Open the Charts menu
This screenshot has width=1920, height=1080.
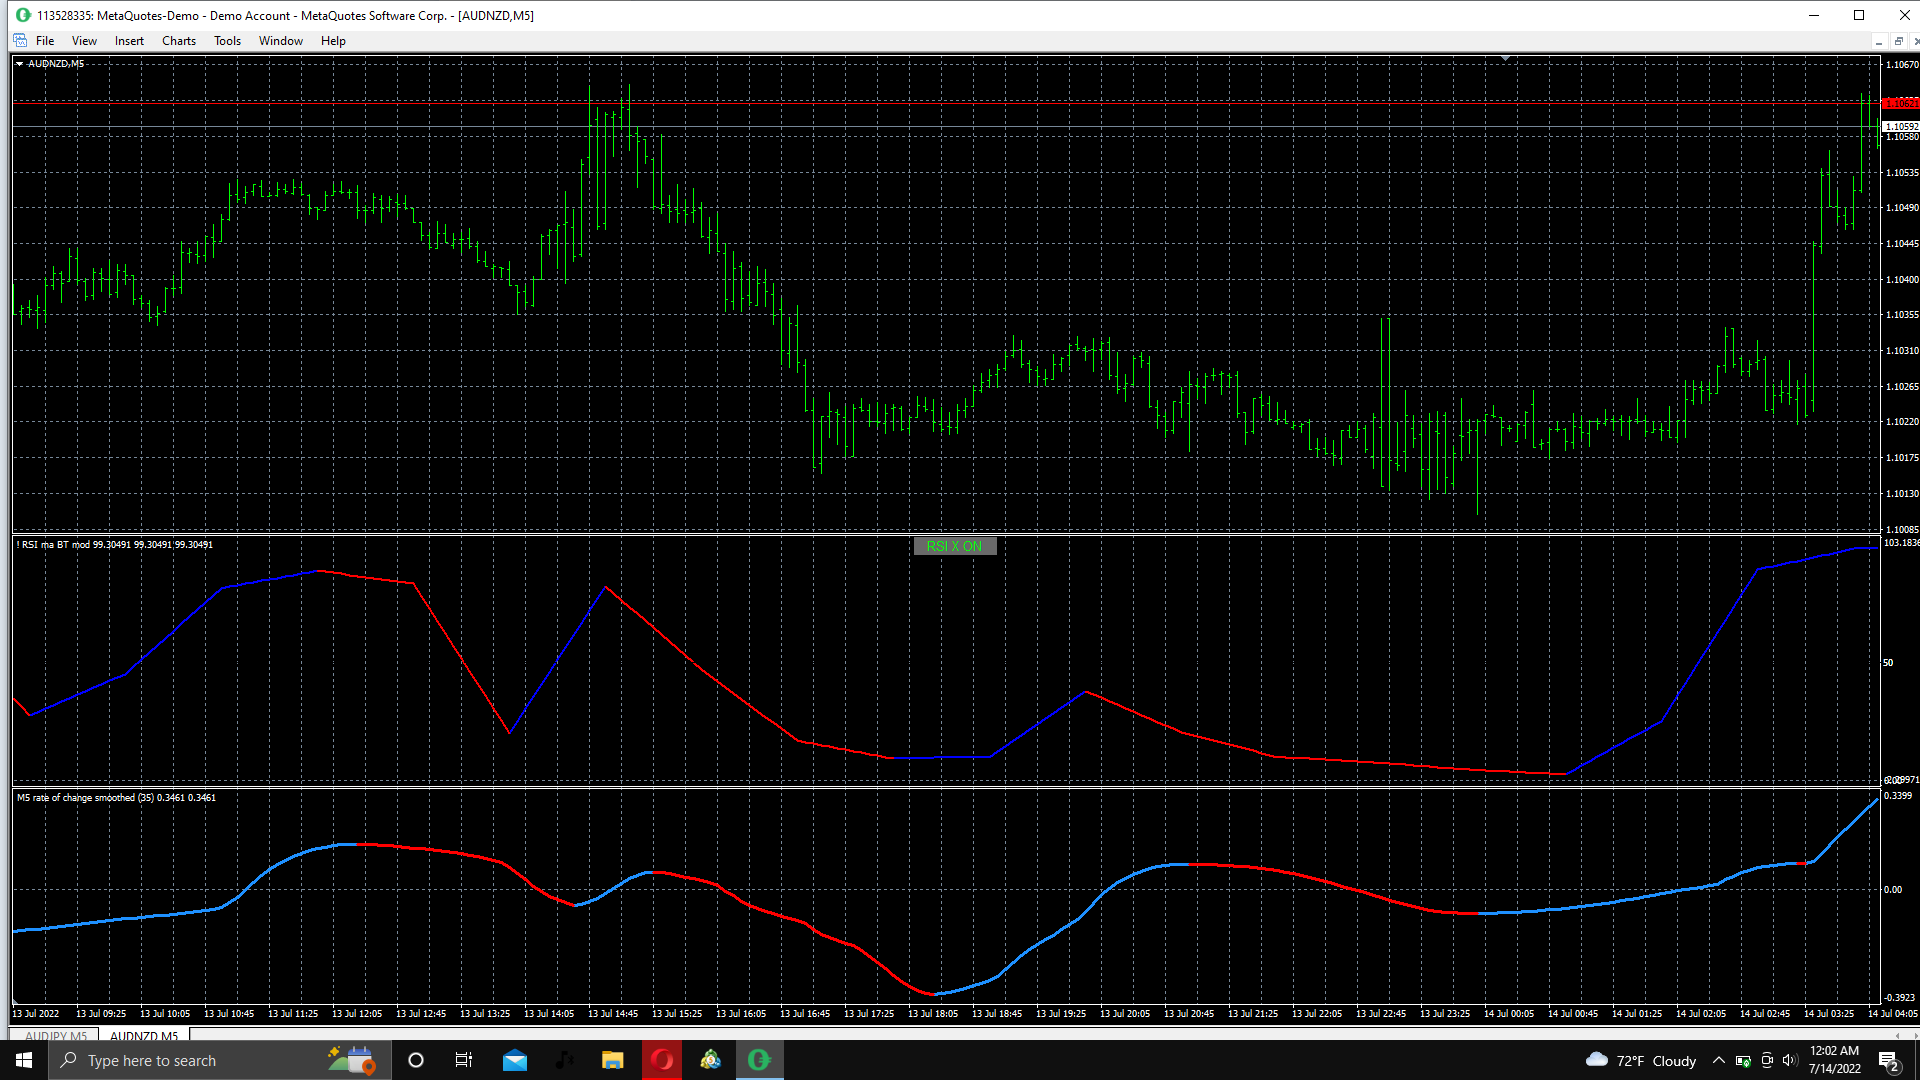178,41
